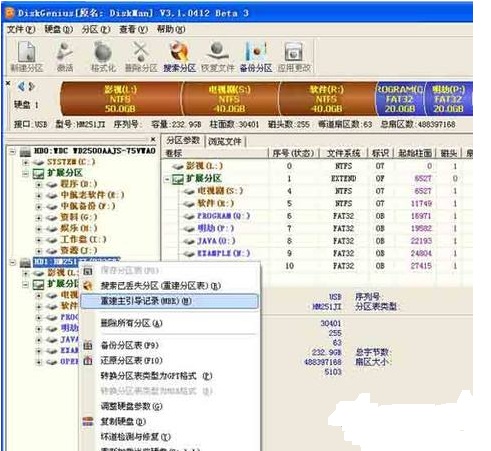The height and width of the screenshot is (451, 491).
Task: Select the (P:) FAT32 20.0GB block in disk map
Action: coord(449,99)
